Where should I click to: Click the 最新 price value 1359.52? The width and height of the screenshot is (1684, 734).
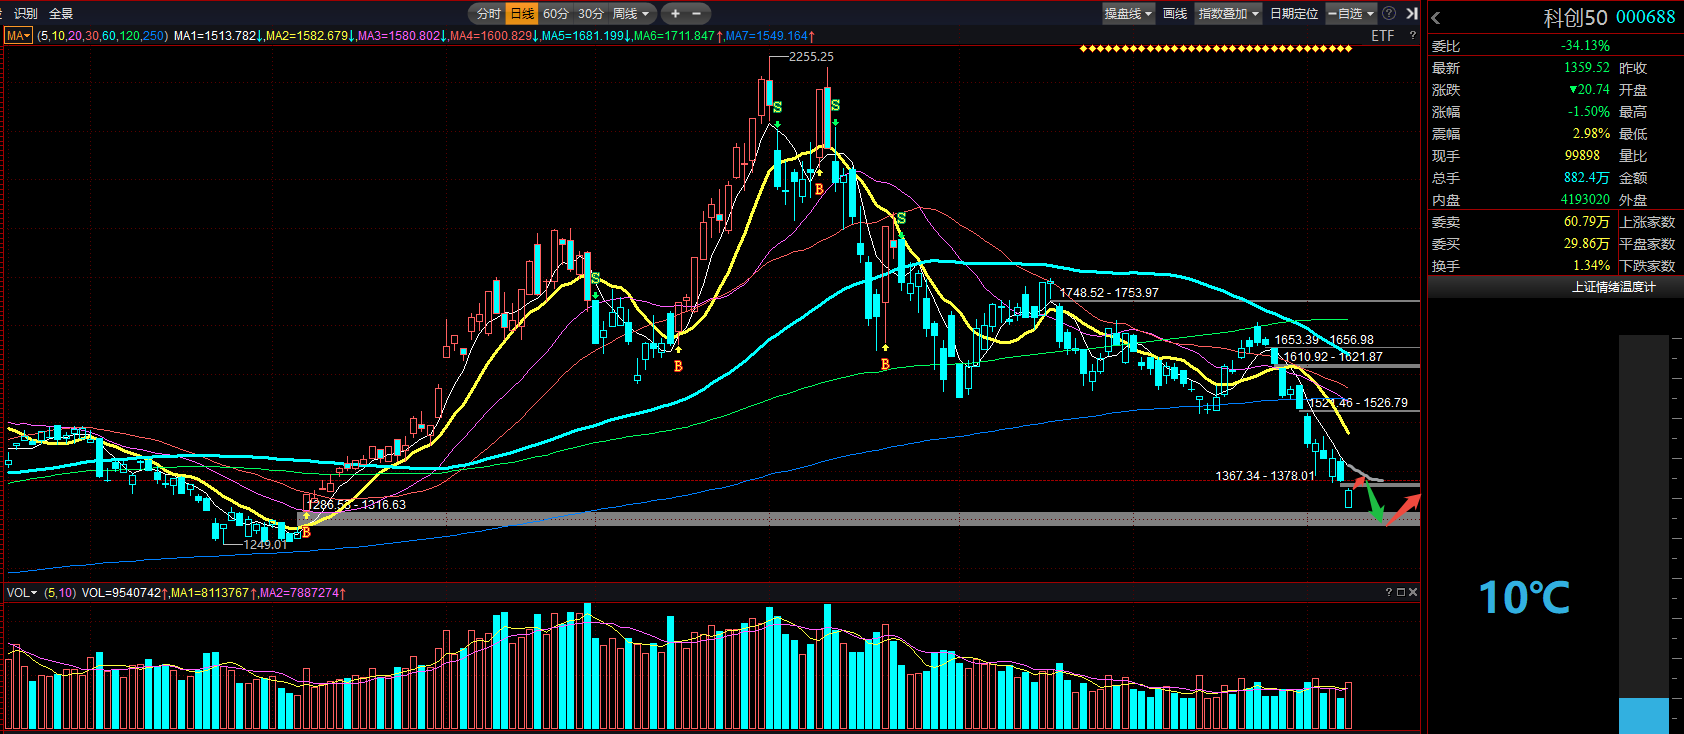pyautogui.click(x=1587, y=68)
